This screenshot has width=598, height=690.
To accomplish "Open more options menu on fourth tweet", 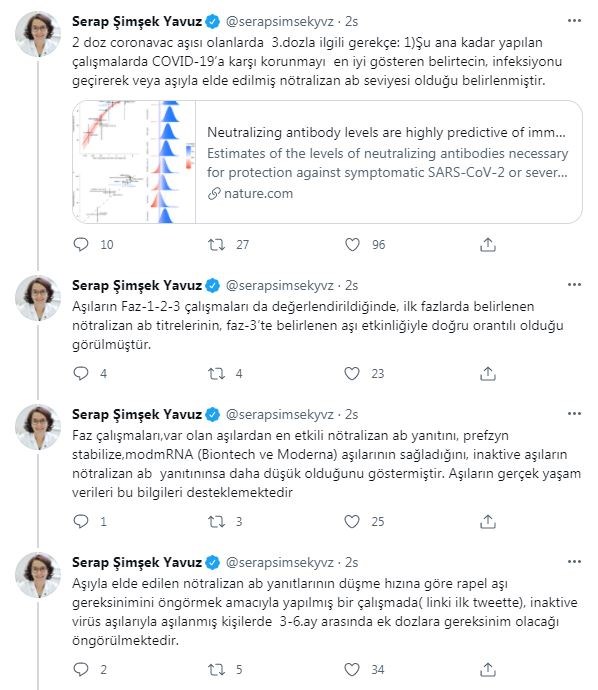I will pyautogui.click(x=574, y=562).
